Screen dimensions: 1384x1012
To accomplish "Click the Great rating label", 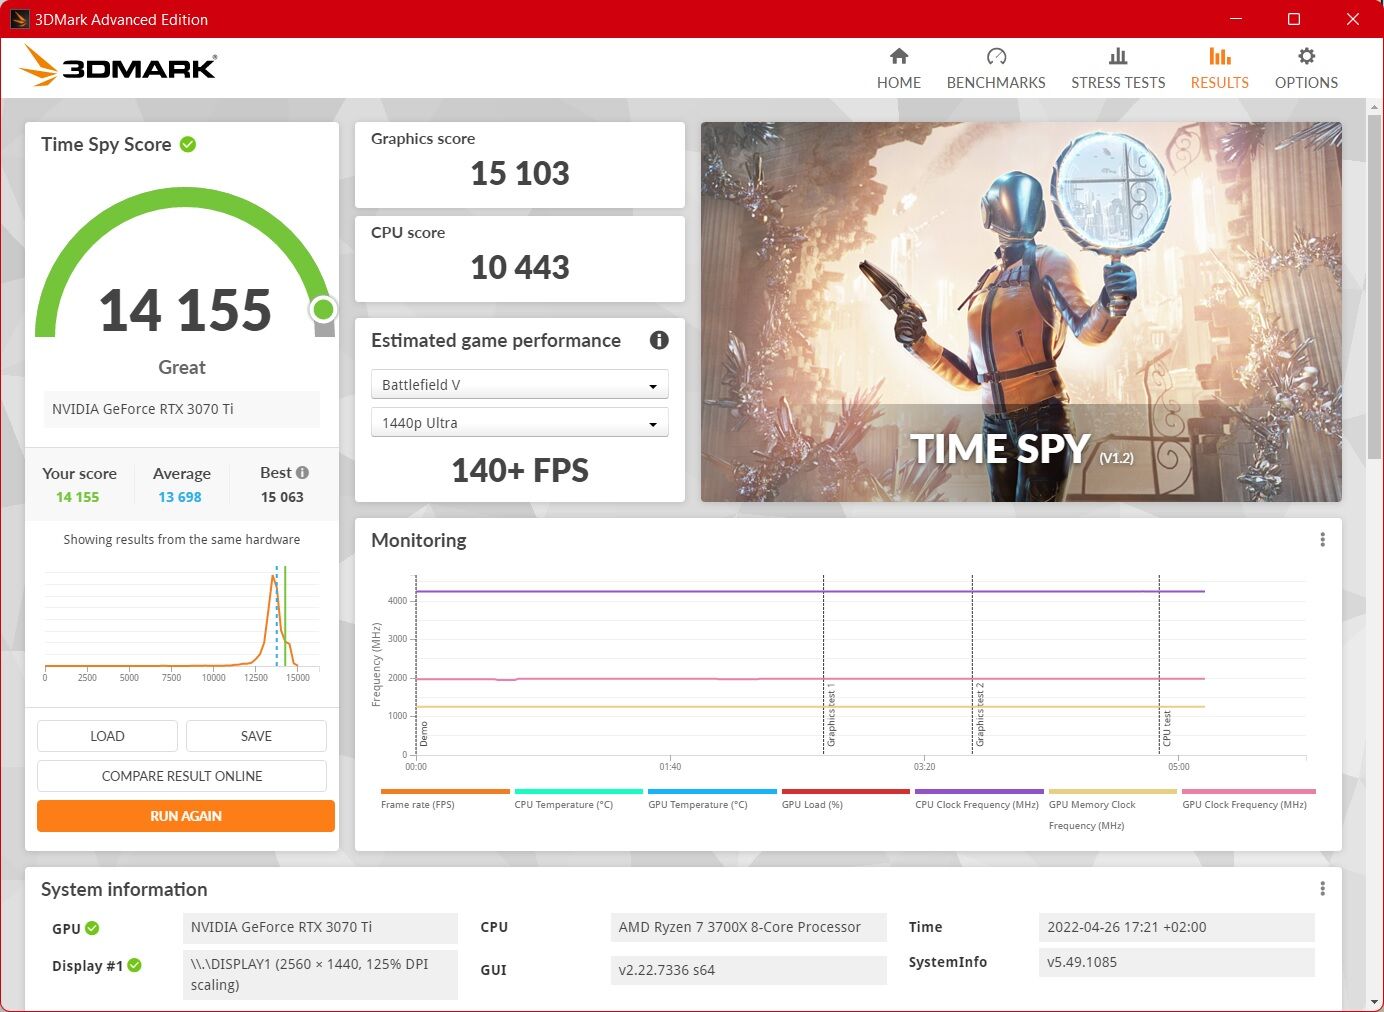I will coord(182,367).
